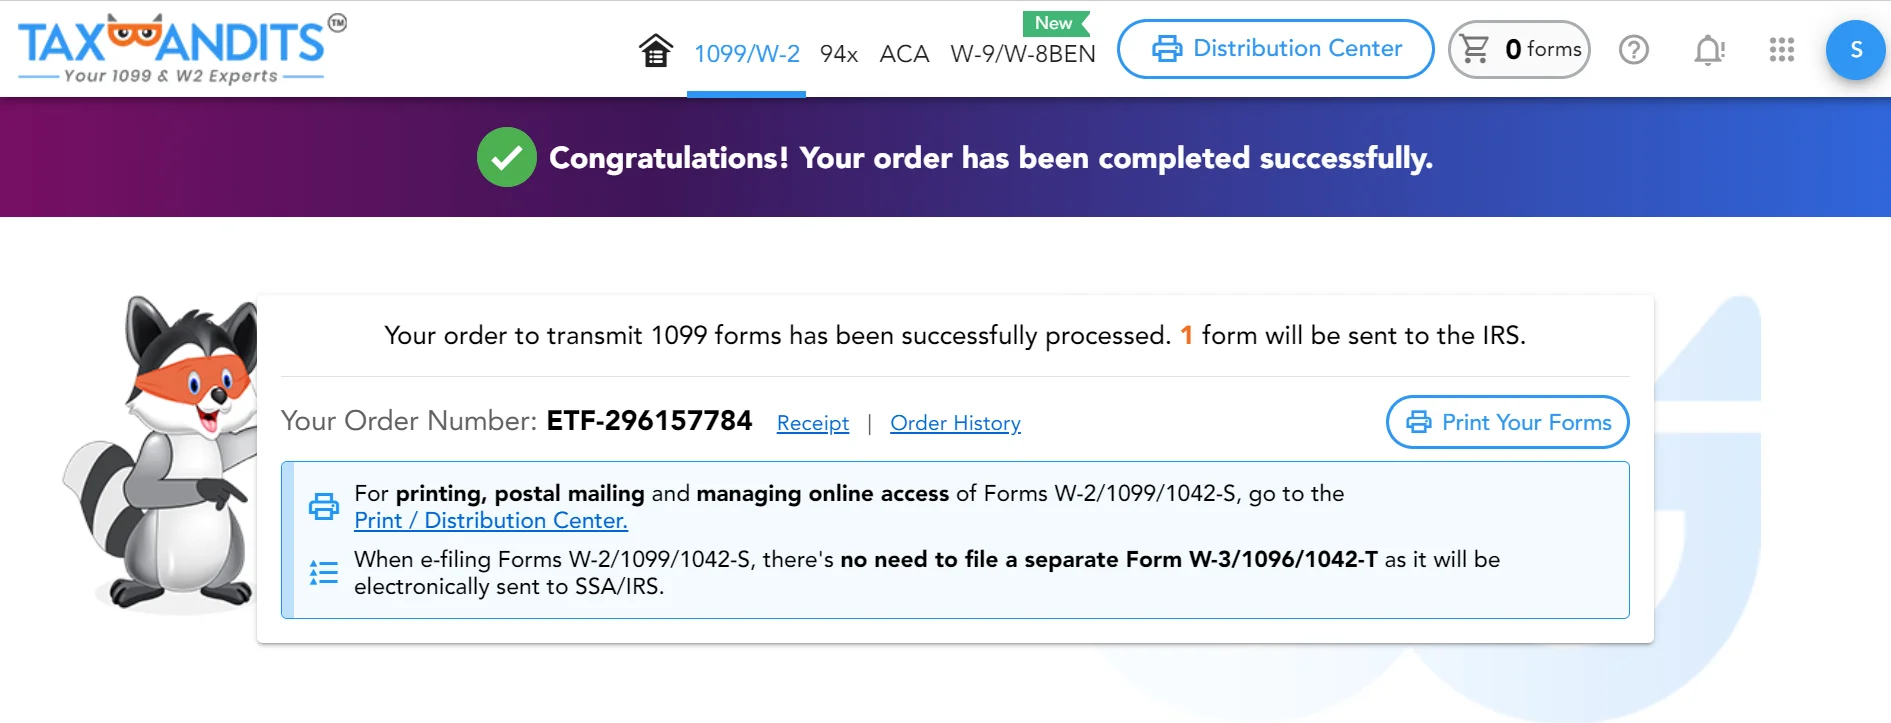The width and height of the screenshot is (1891, 723).
Task: Open the Print / Distribution Center link
Action: coord(491,520)
